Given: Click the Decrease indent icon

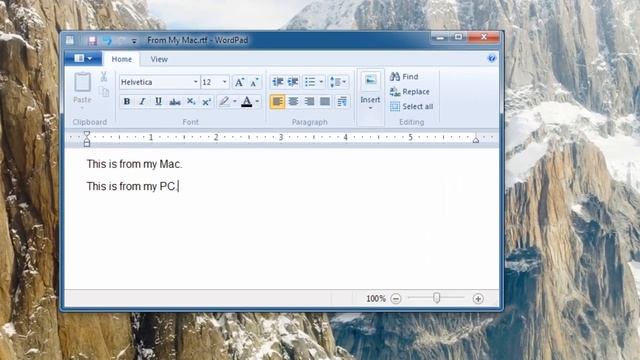Looking at the screenshot, I should point(278,82).
